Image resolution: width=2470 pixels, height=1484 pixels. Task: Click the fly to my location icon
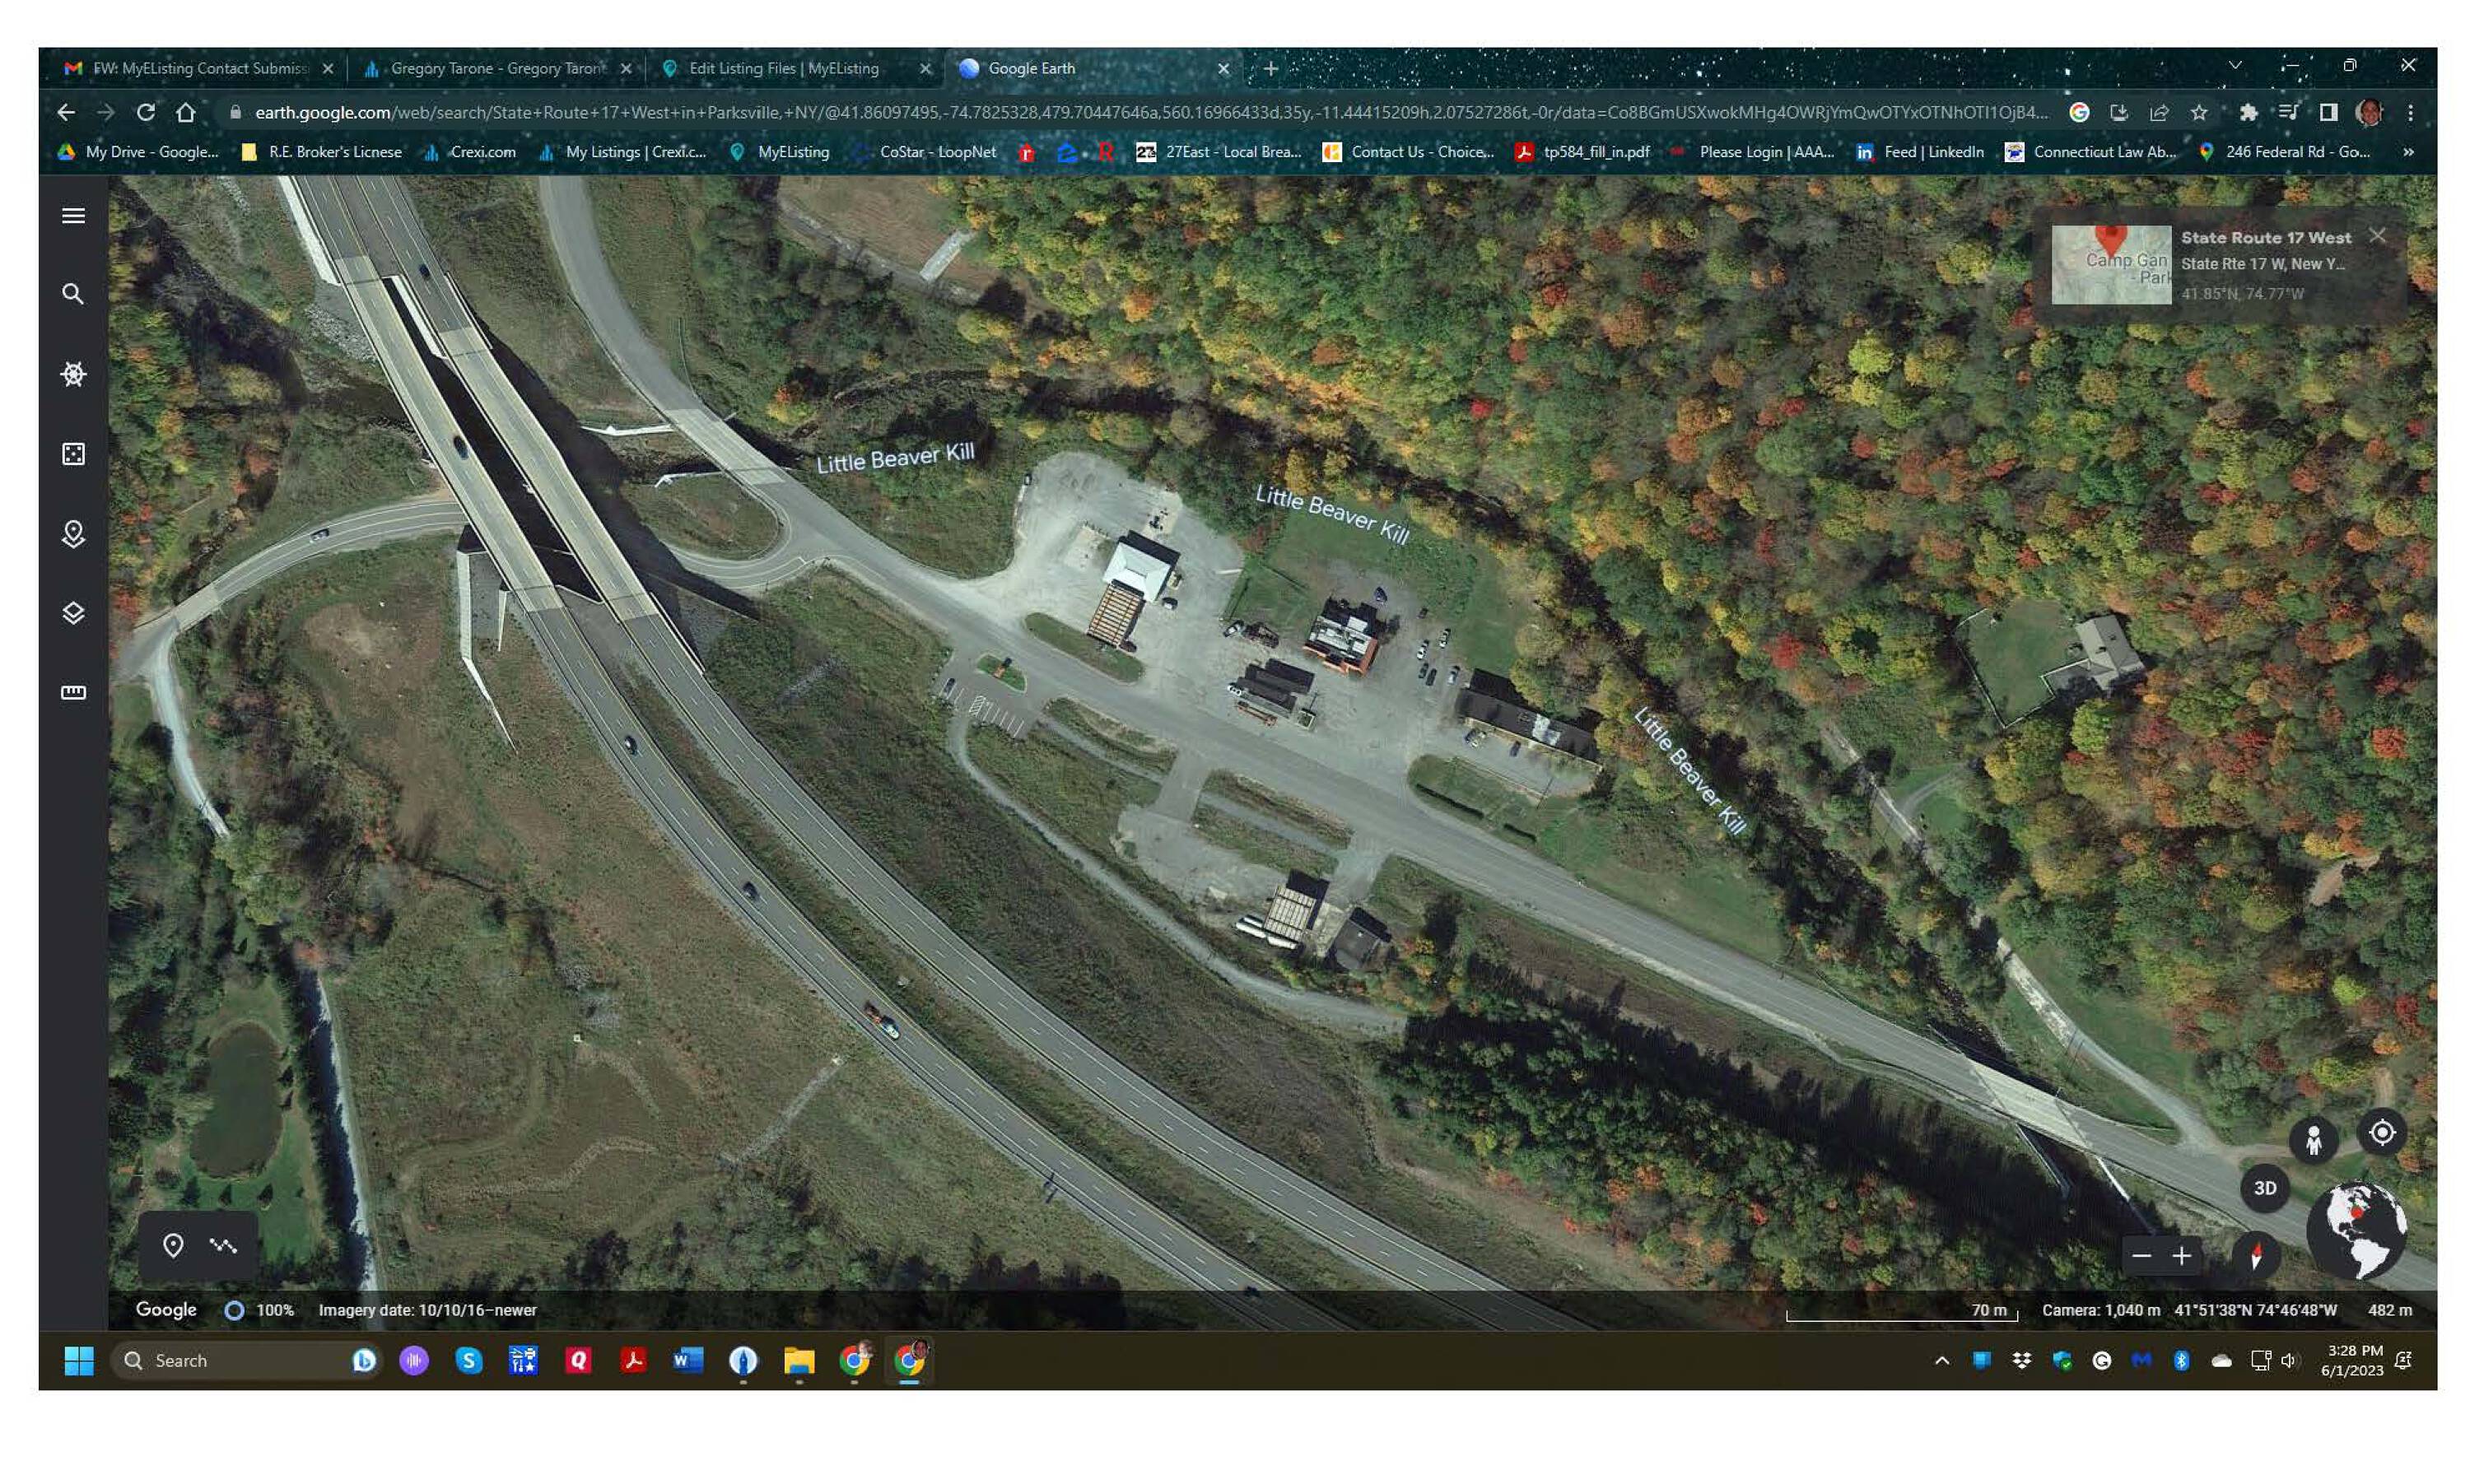2382,1133
